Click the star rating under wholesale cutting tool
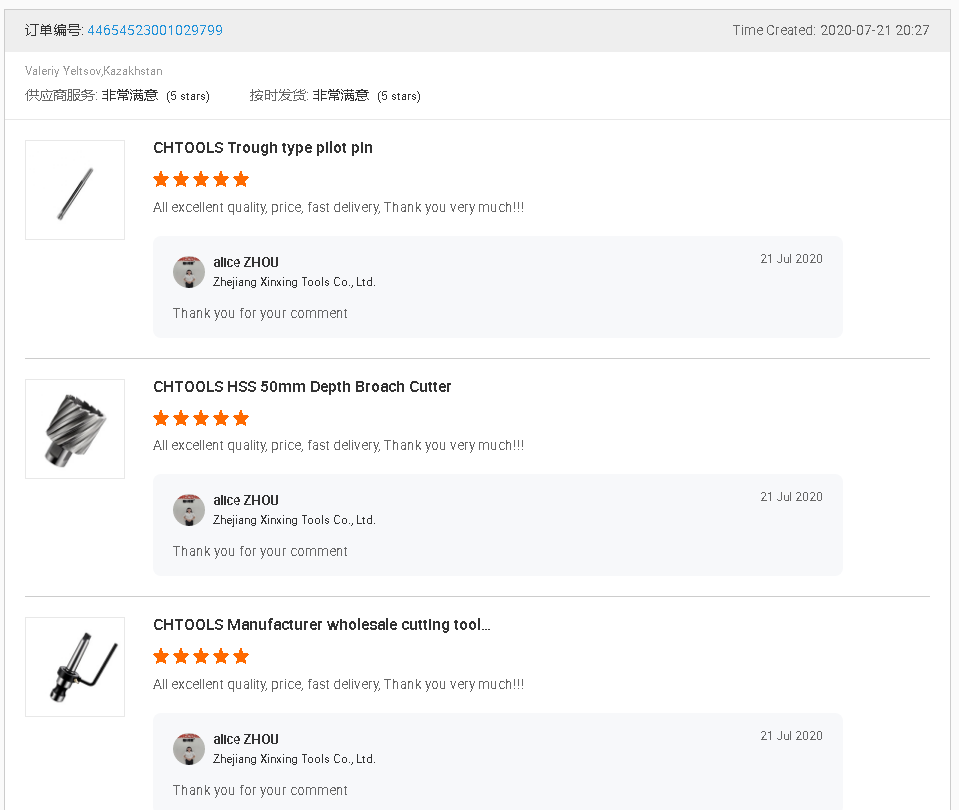959x810 pixels. coord(201,657)
